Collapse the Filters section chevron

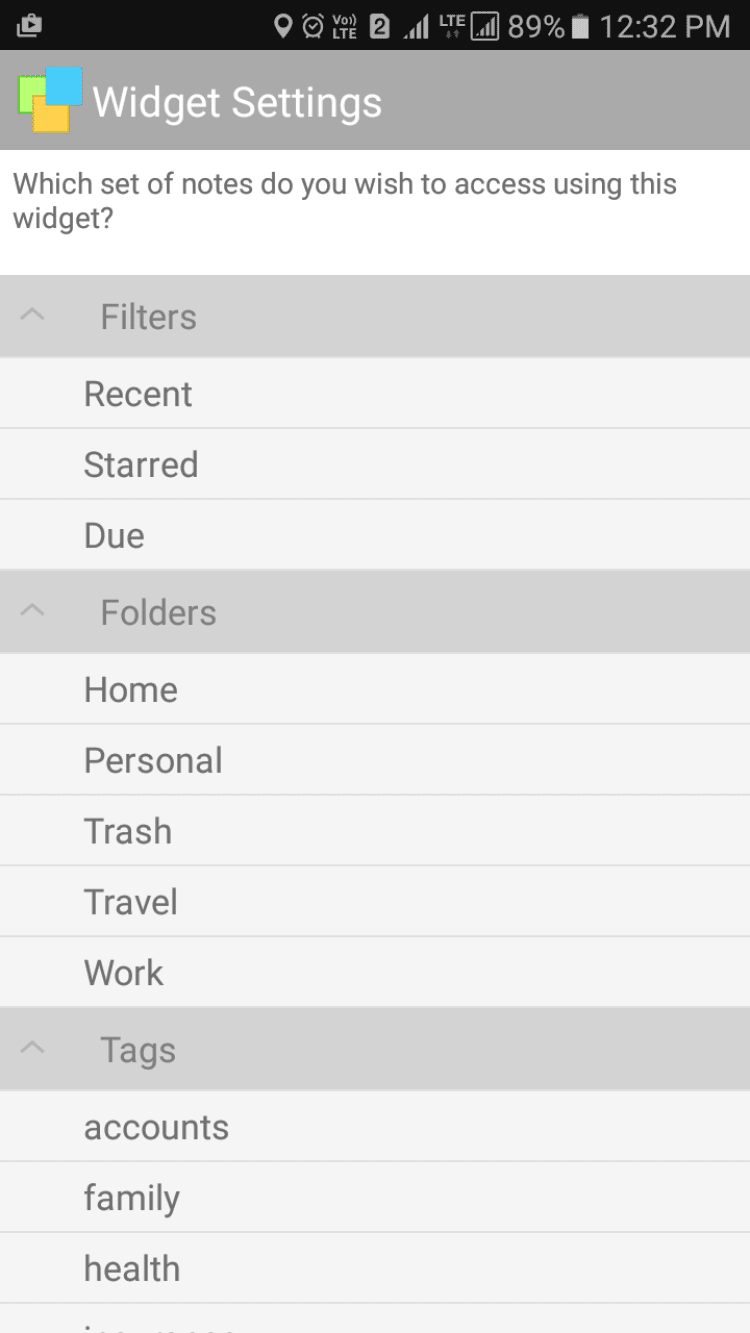(33, 316)
